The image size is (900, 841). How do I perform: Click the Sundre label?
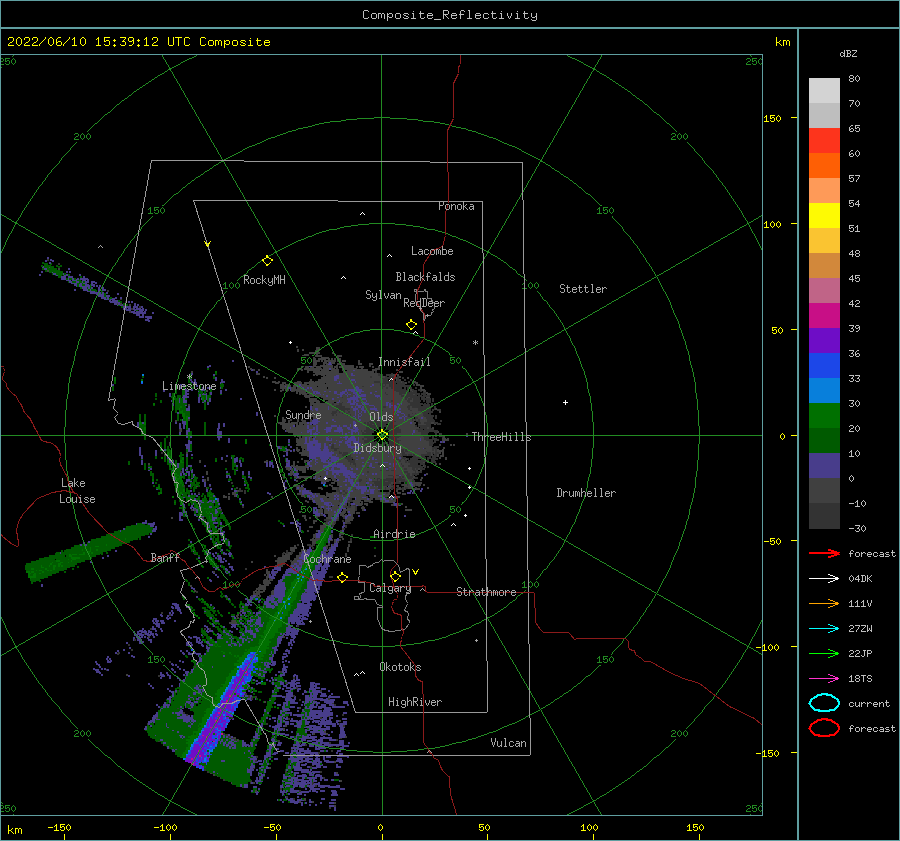click(x=303, y=415)
